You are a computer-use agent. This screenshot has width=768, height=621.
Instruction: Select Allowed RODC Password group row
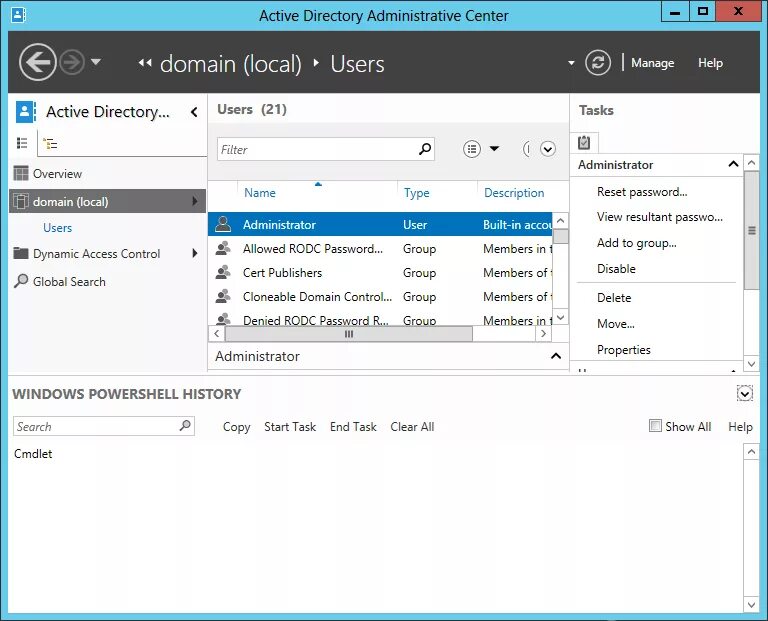pos(380,249)
